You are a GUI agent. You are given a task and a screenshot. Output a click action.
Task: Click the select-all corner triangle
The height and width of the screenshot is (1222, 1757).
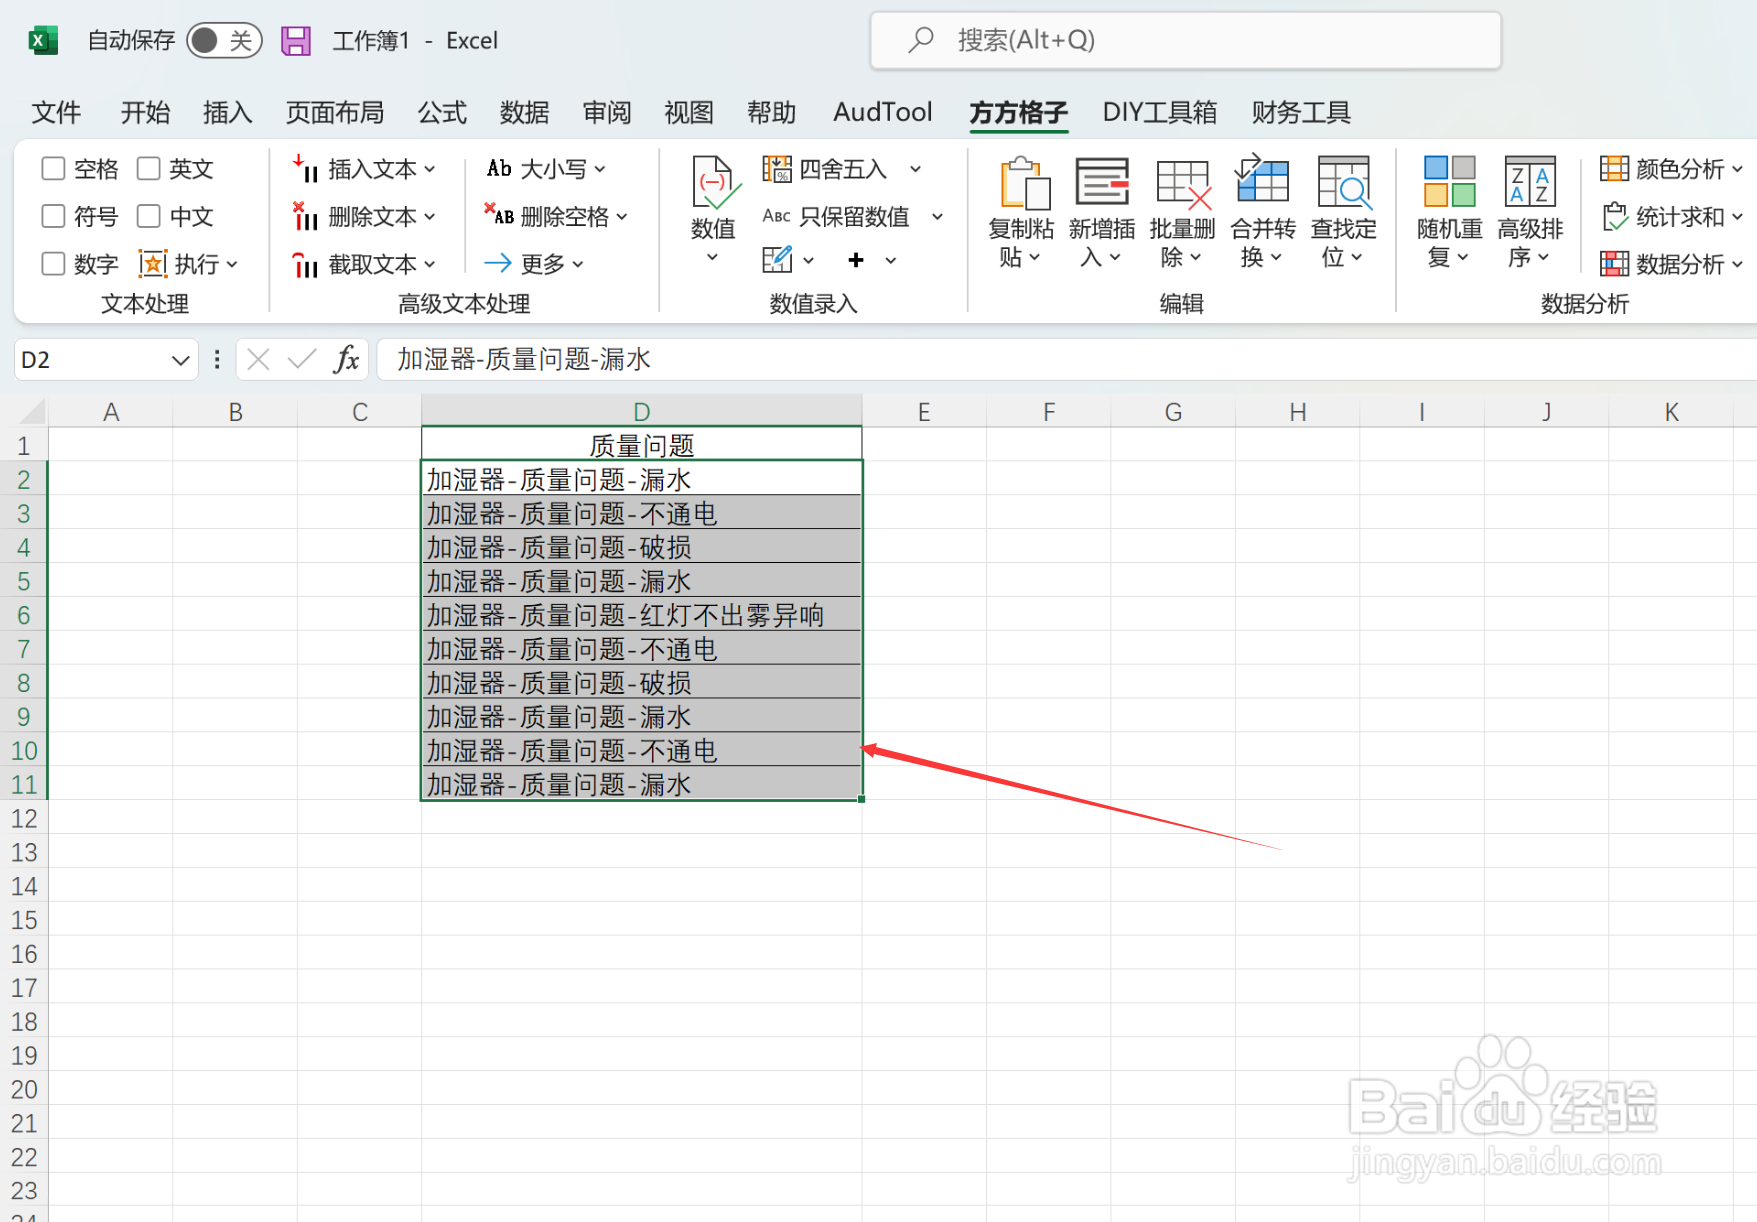tap(32, 411)
